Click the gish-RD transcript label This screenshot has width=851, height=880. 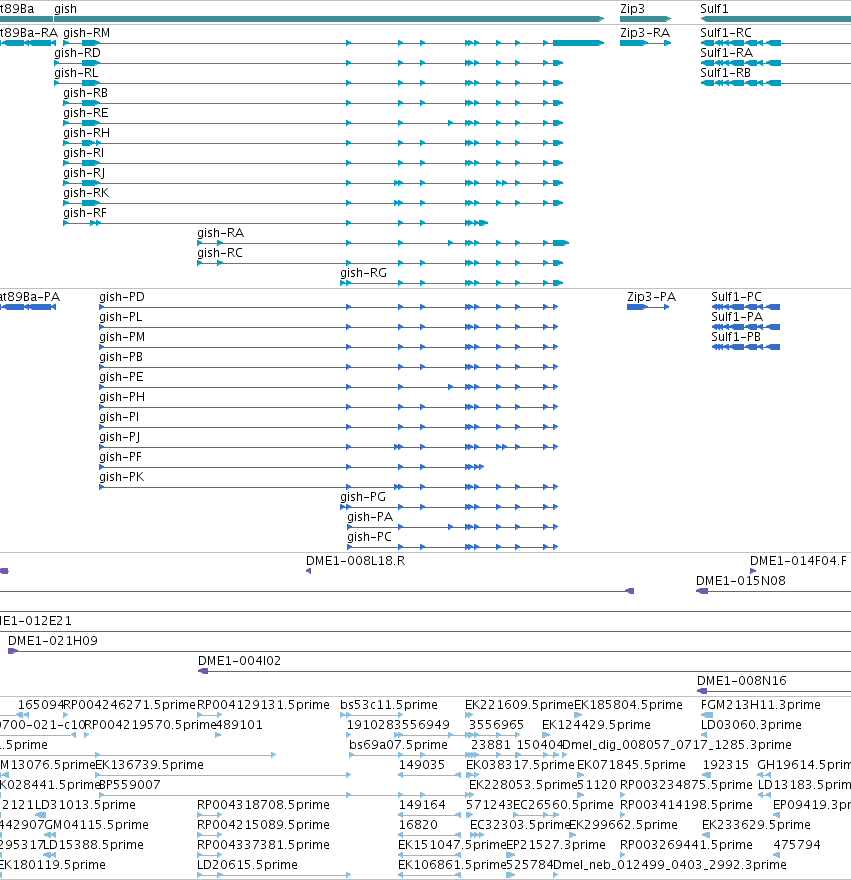click(77, 53)
